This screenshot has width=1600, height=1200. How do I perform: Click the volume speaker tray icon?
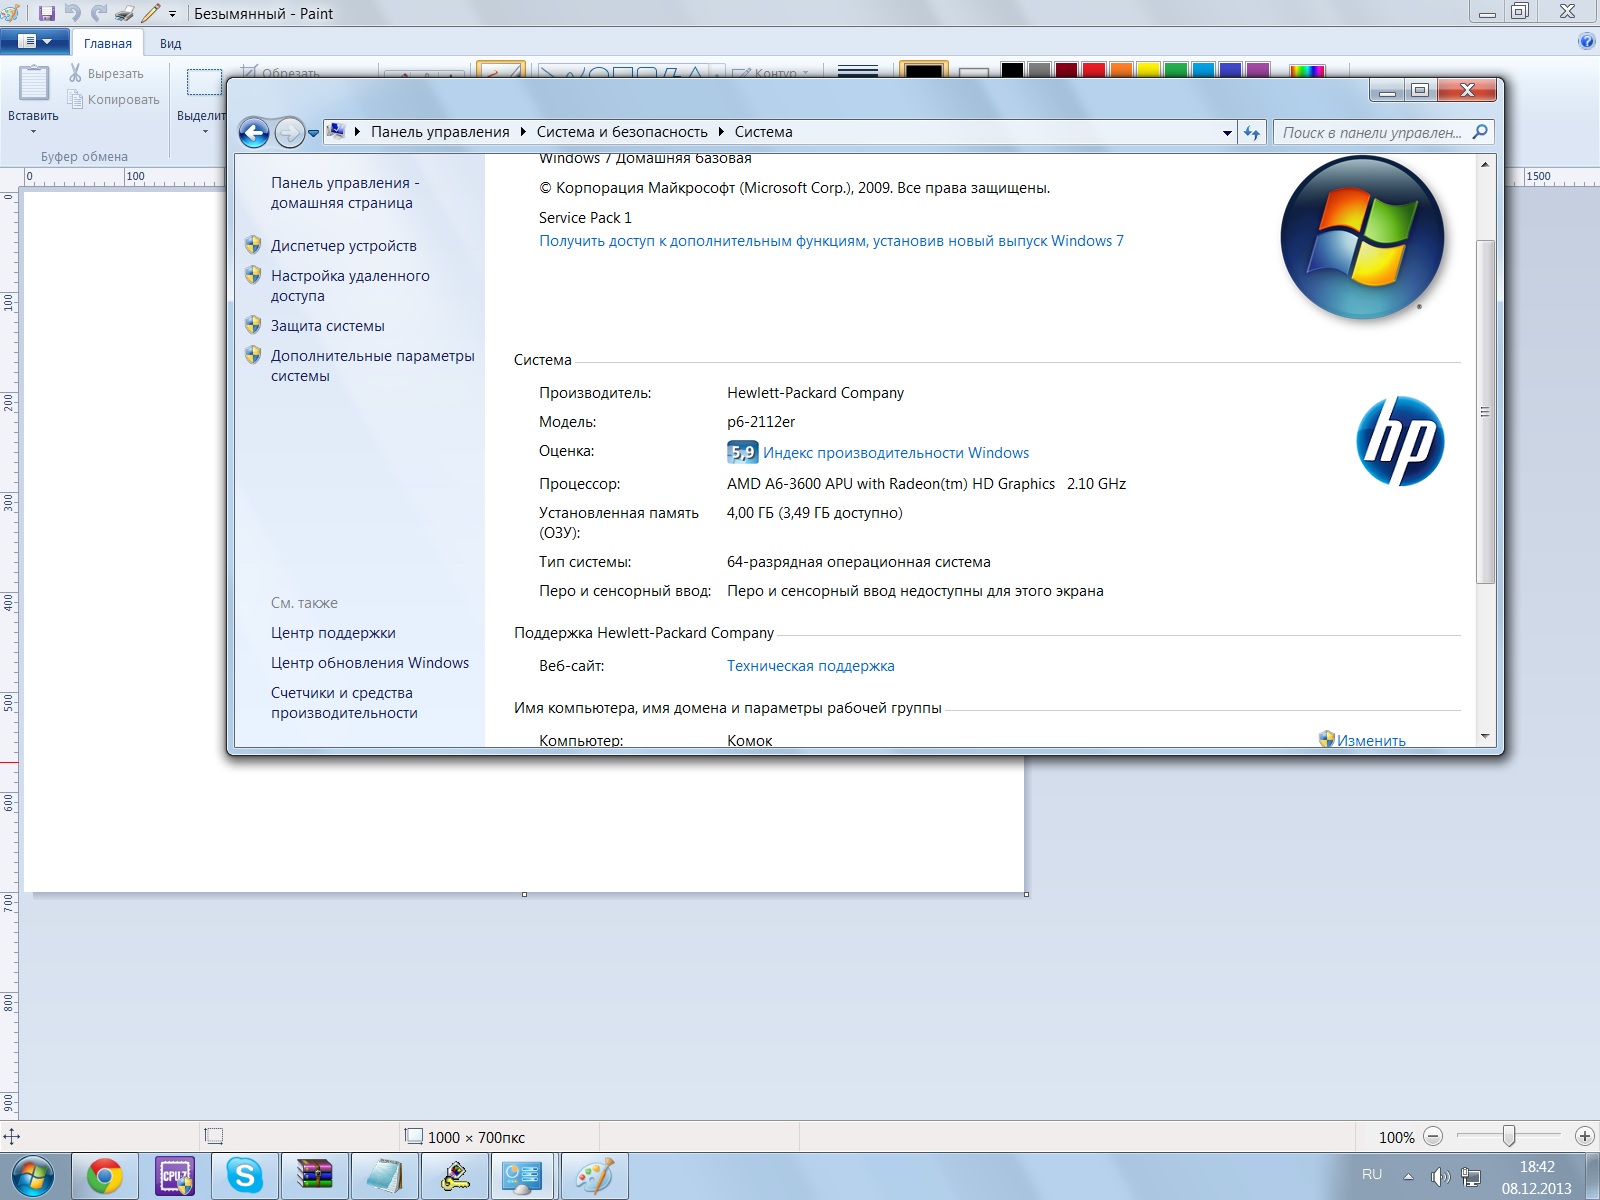(x=1440, y=1176)
